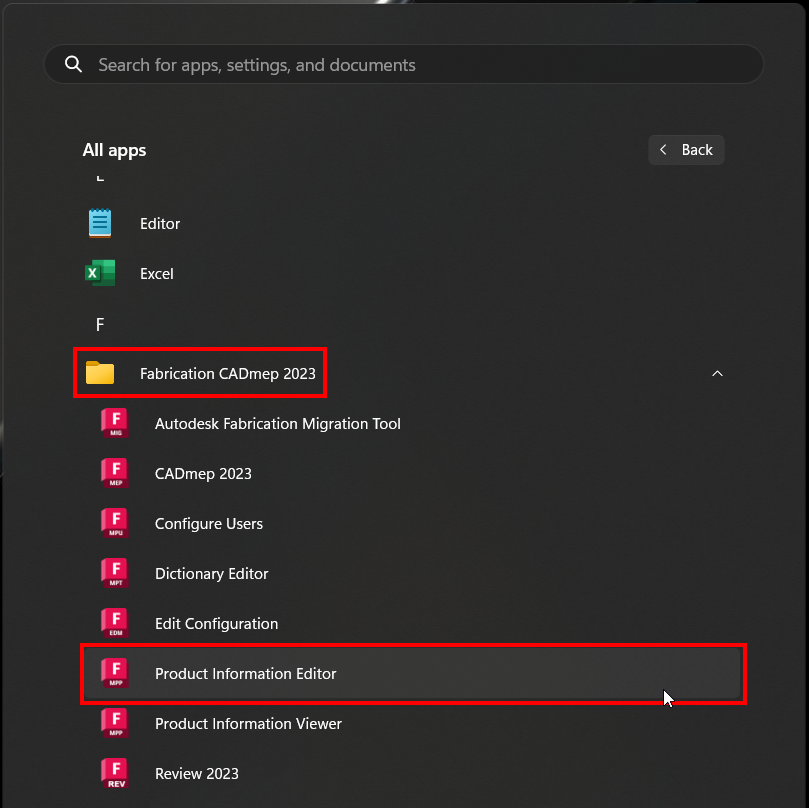The width and height of the screenshot is (809, 808).
Task: Click the Review 2023 REV icon
Action: (114, 773)
